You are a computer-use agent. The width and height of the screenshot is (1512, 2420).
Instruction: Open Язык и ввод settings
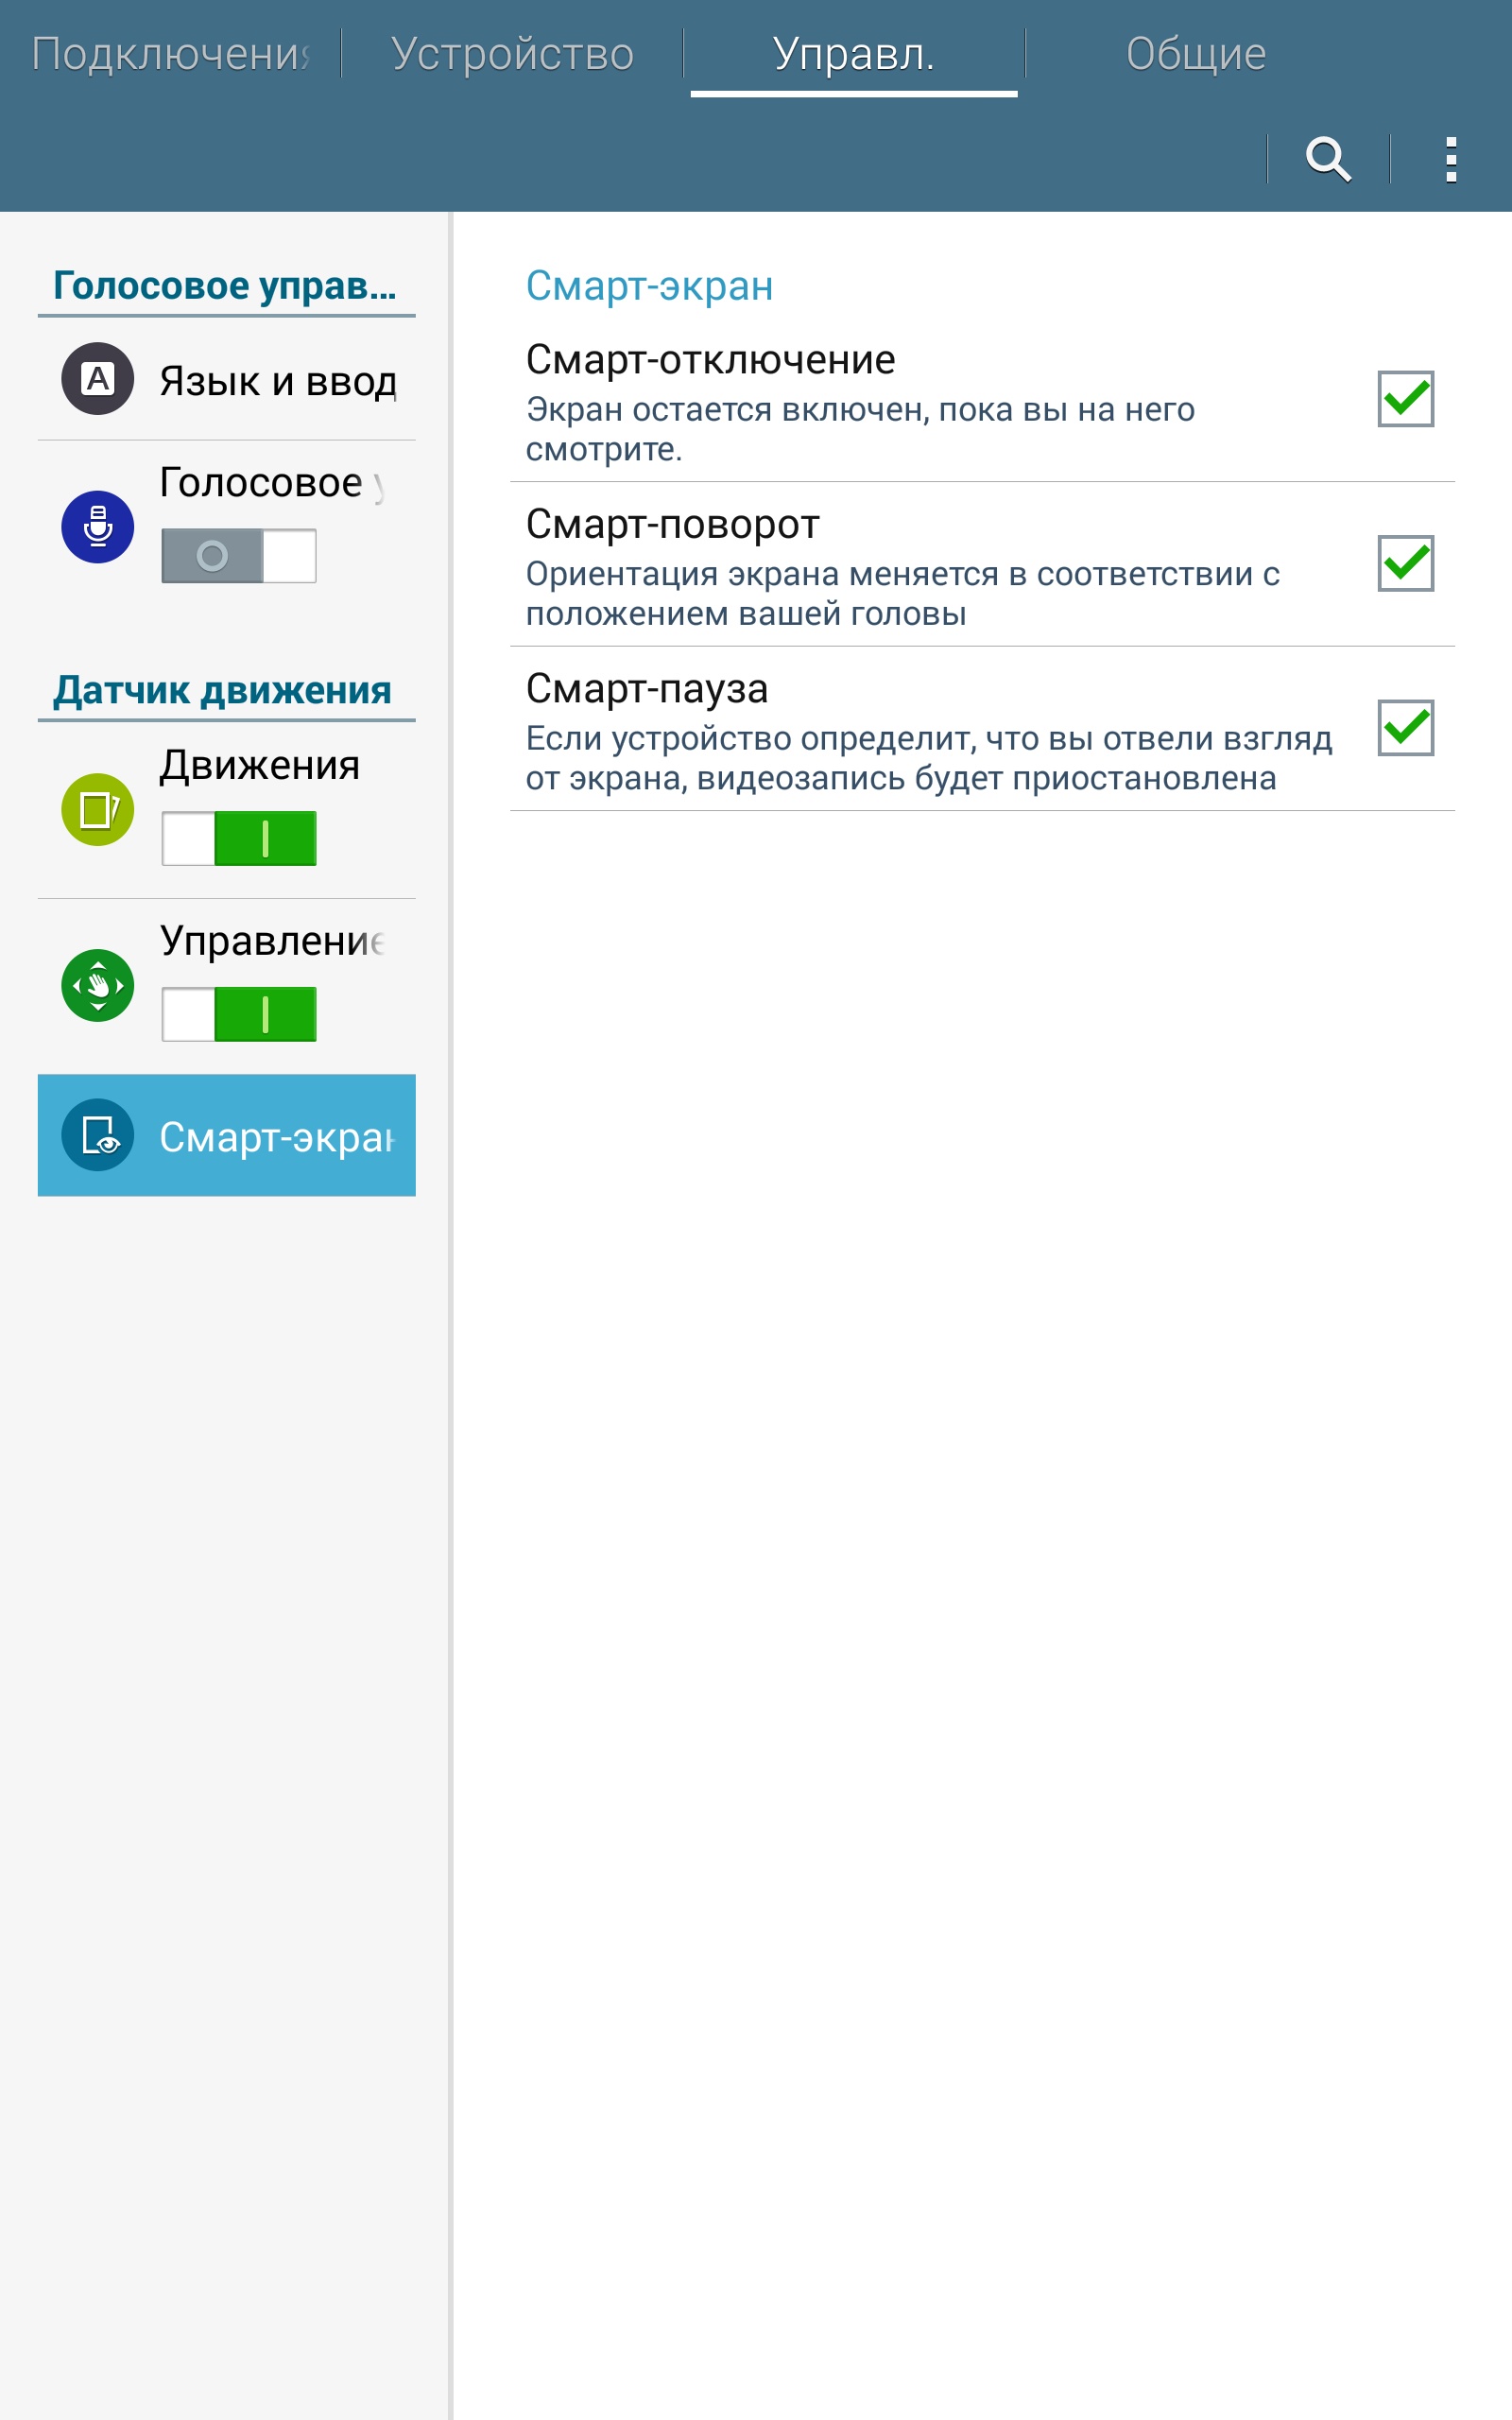coord(227,380)
